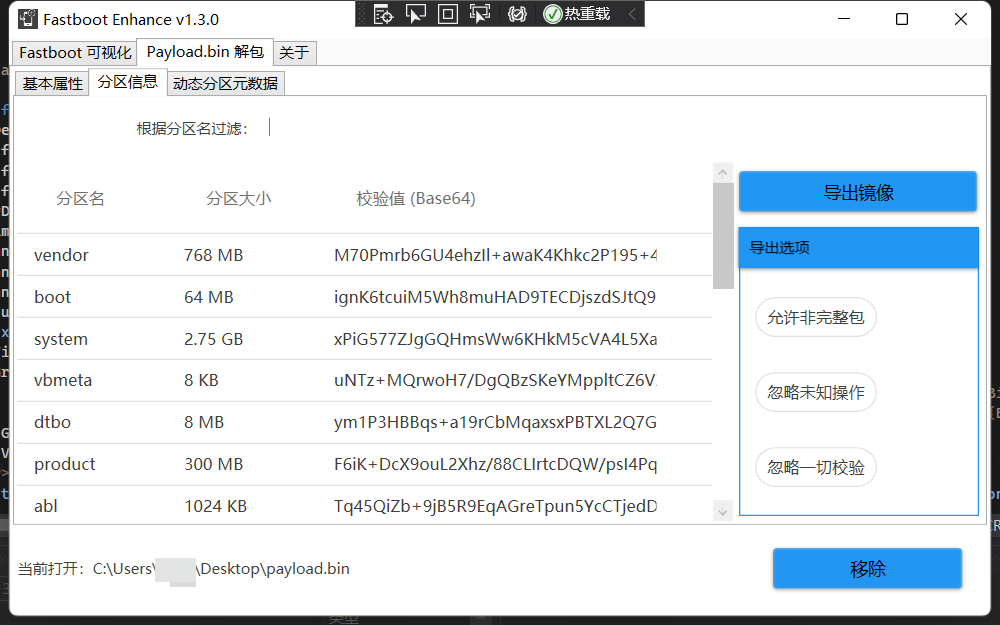Switch to 基本属性 sub-tab
Screen dimensions: 1000x625
click(x=52, y=84)
